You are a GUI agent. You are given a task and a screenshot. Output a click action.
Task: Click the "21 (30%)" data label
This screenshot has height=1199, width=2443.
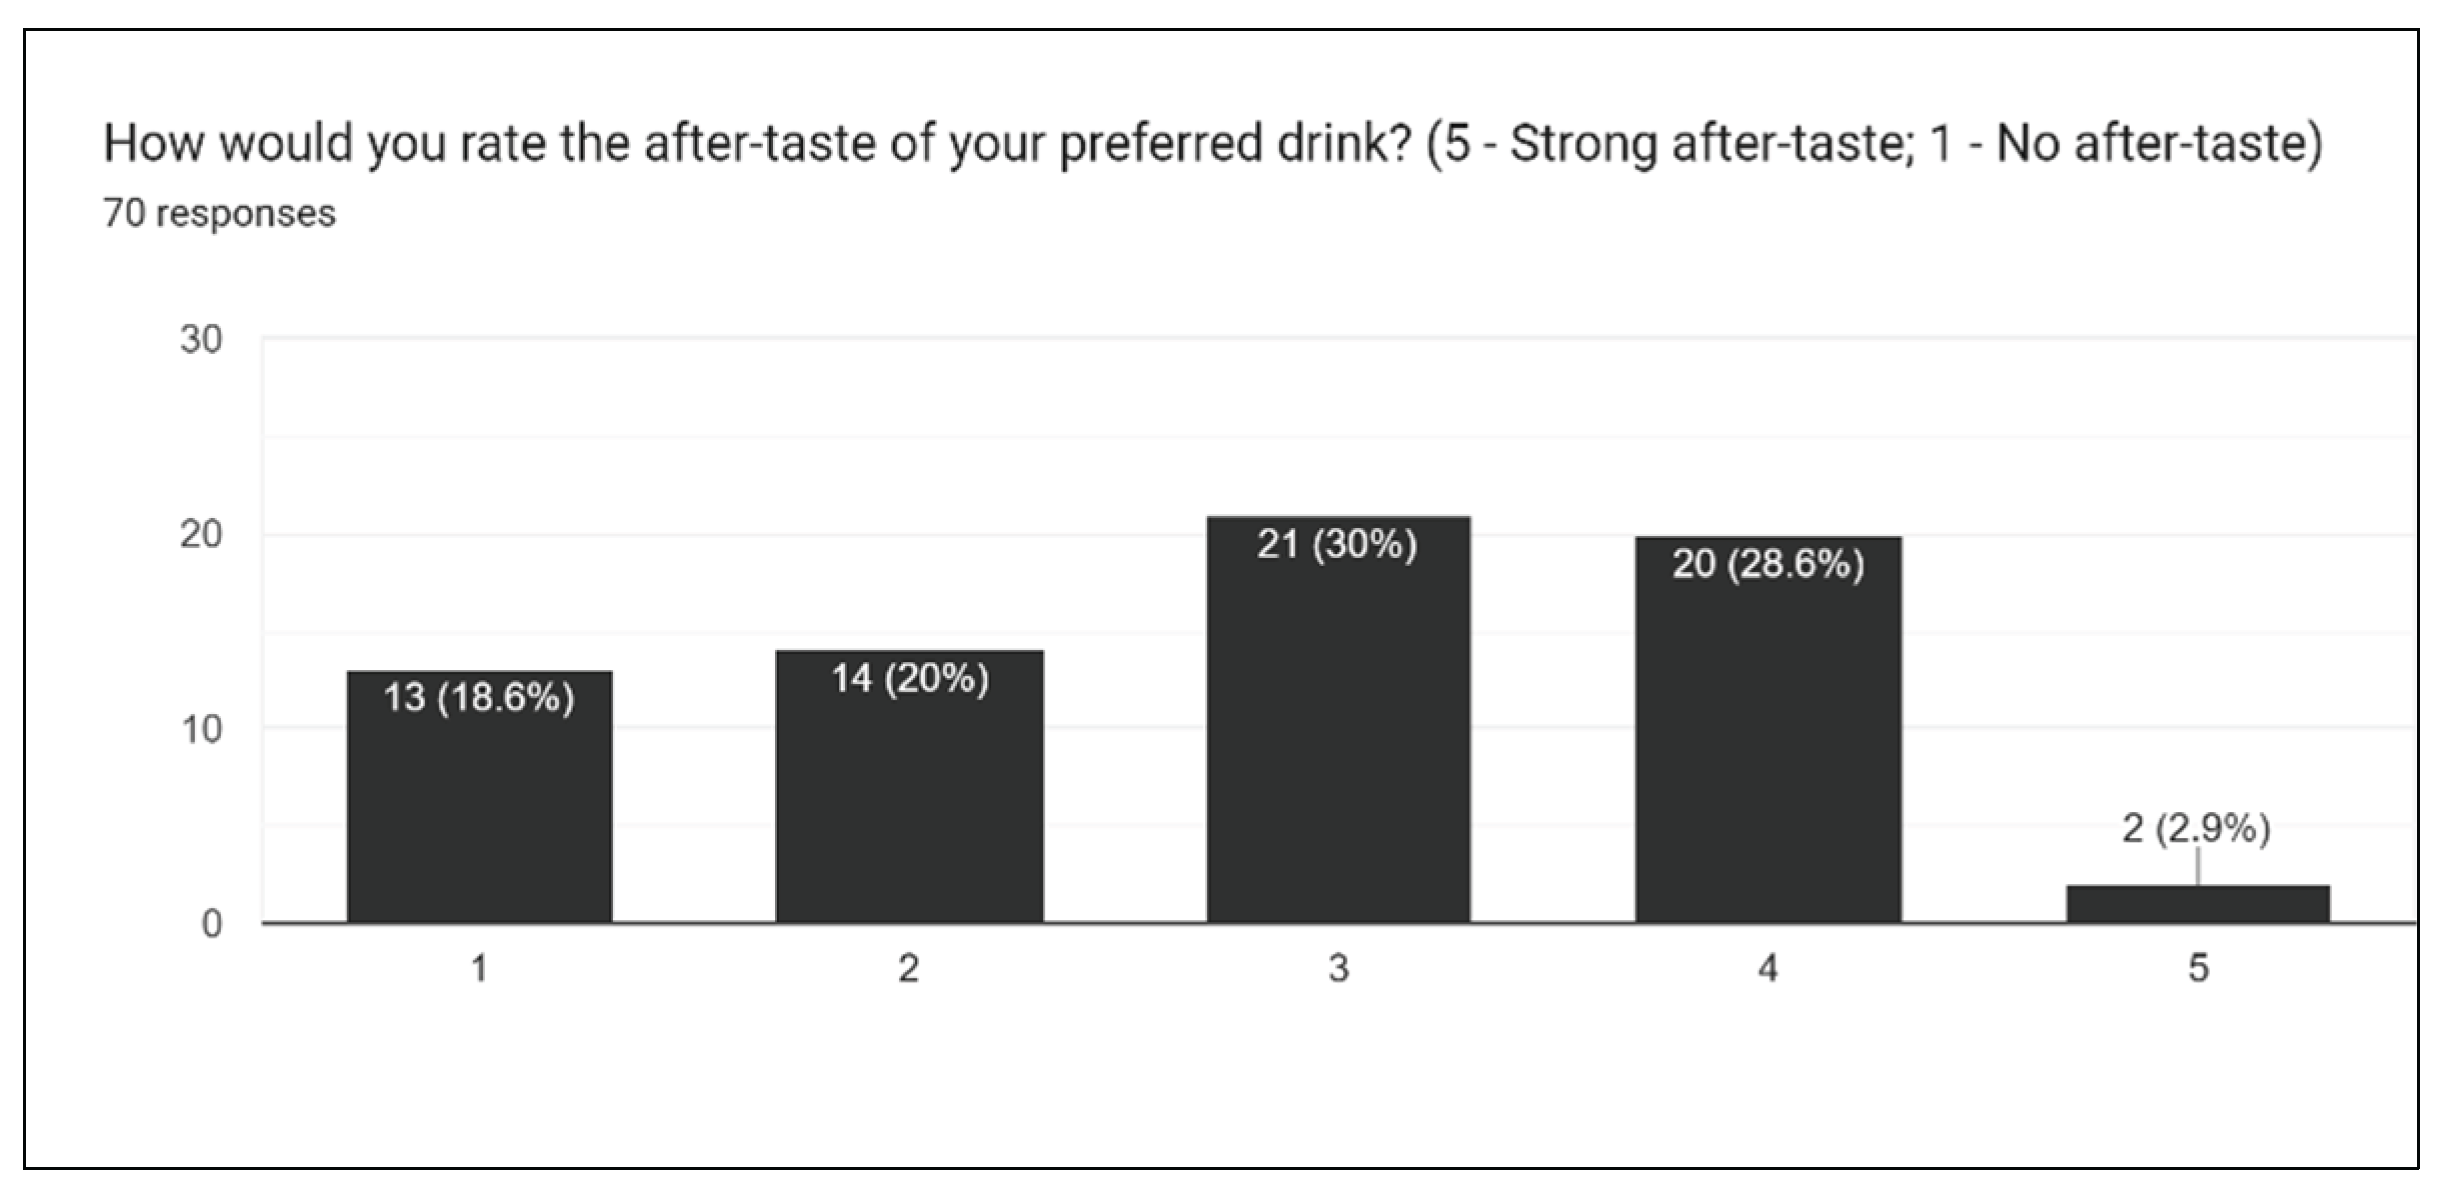pyautogui.click(x=1337, y=544)
